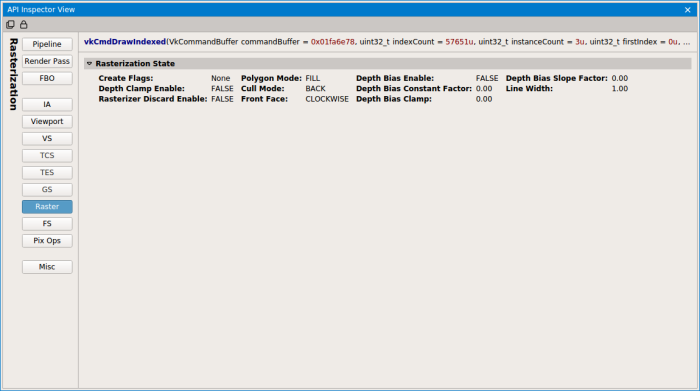Click the indexCount value 57651u
The width and height of the screenshot is (700, 391).
pyautogui.click(x=459, y=42)
